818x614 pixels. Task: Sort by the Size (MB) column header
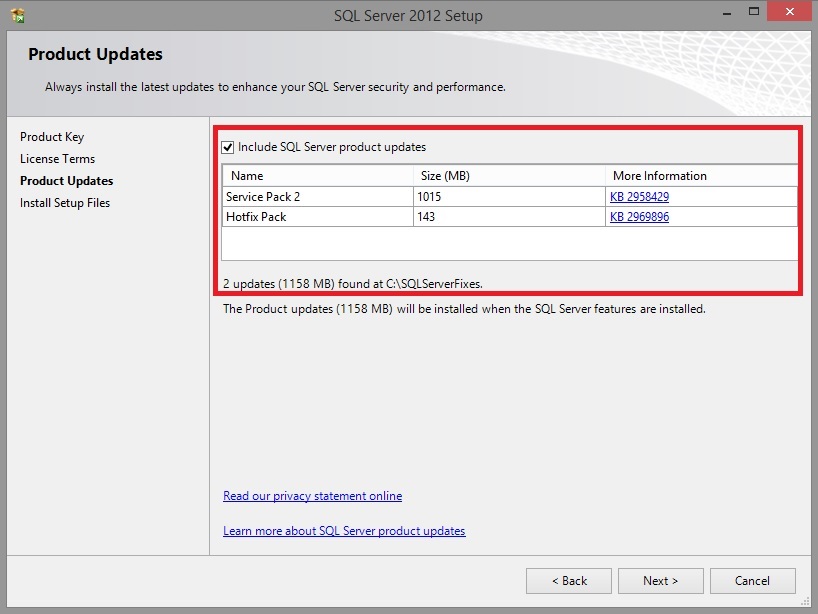(x=509, y=176)
